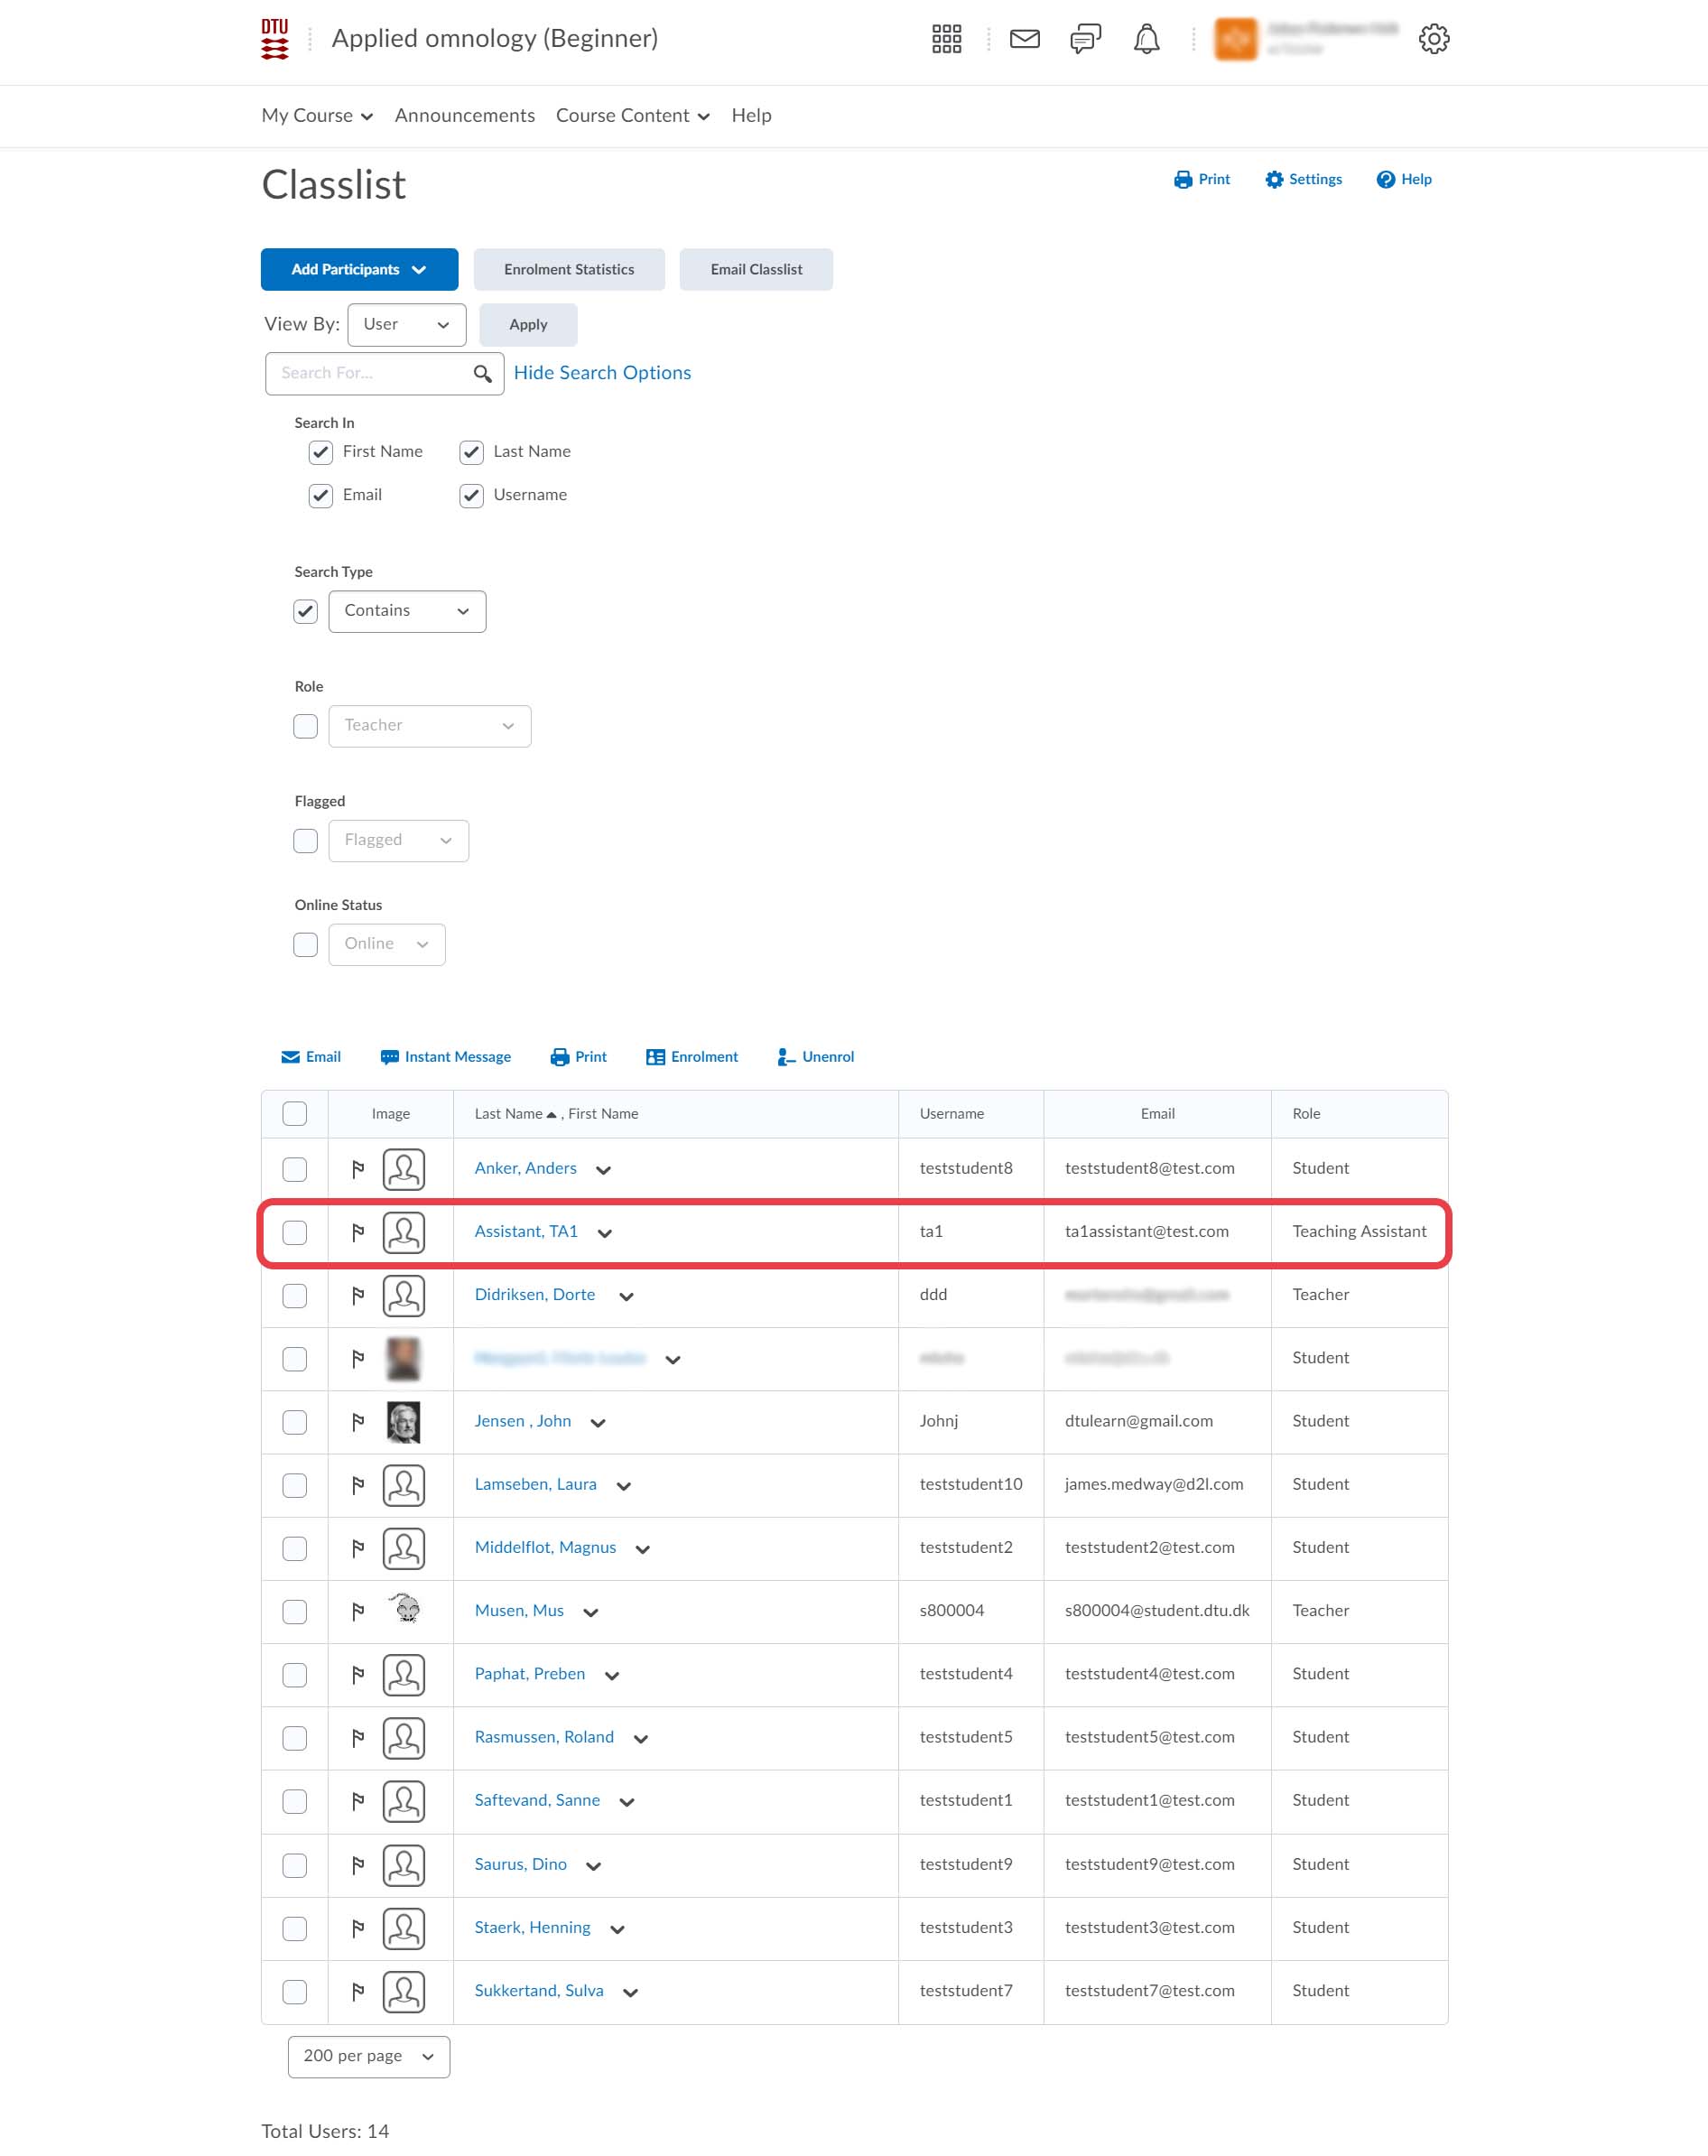
Task: Open the My Course menu
Action: coord(316,116)
